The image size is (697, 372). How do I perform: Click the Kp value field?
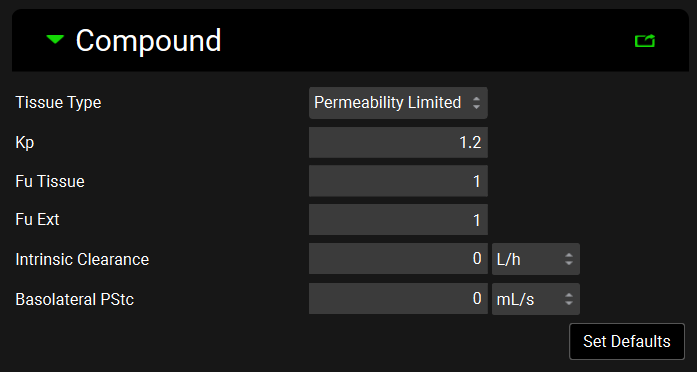pos(398,142)
